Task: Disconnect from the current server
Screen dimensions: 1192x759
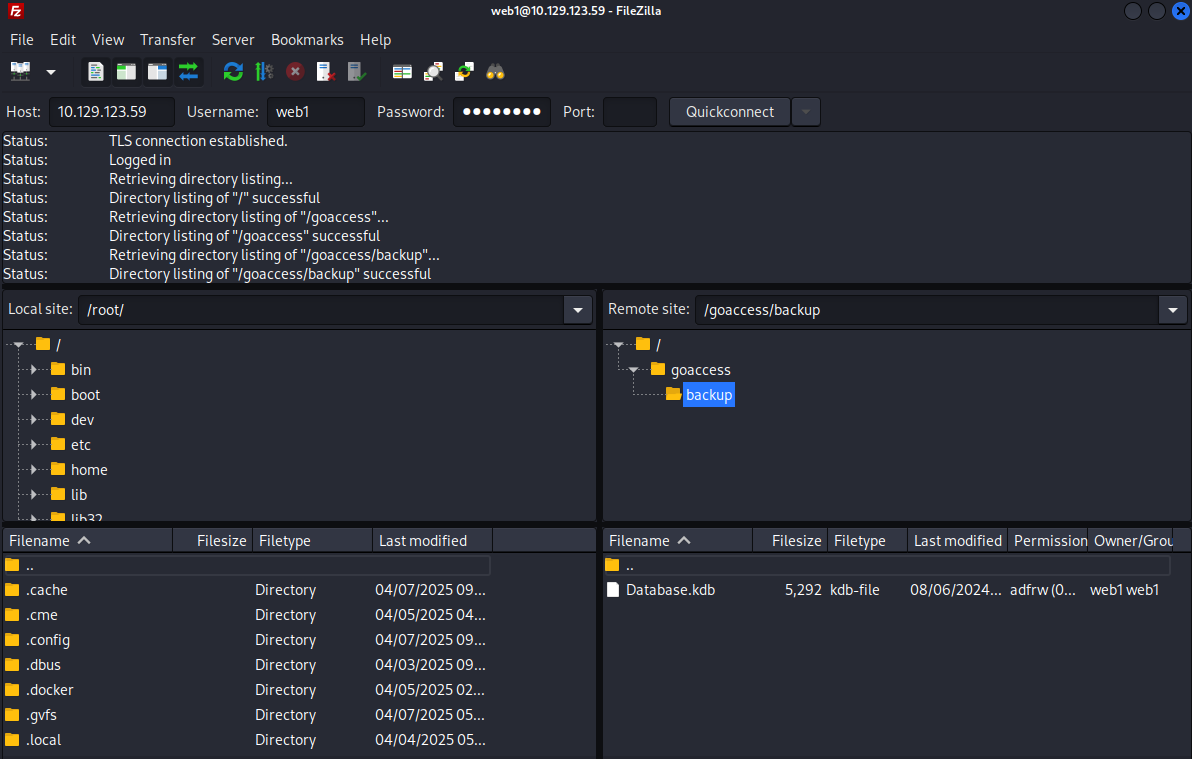Action: click(x=326, y=71)
